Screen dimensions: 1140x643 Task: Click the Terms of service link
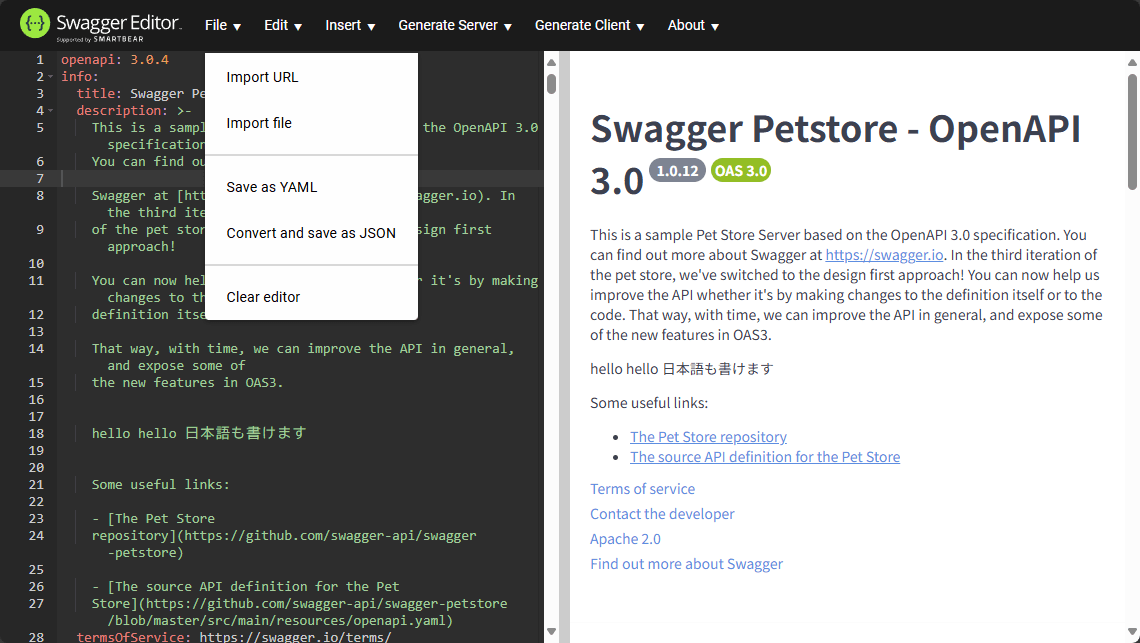(x=642, y=489)
